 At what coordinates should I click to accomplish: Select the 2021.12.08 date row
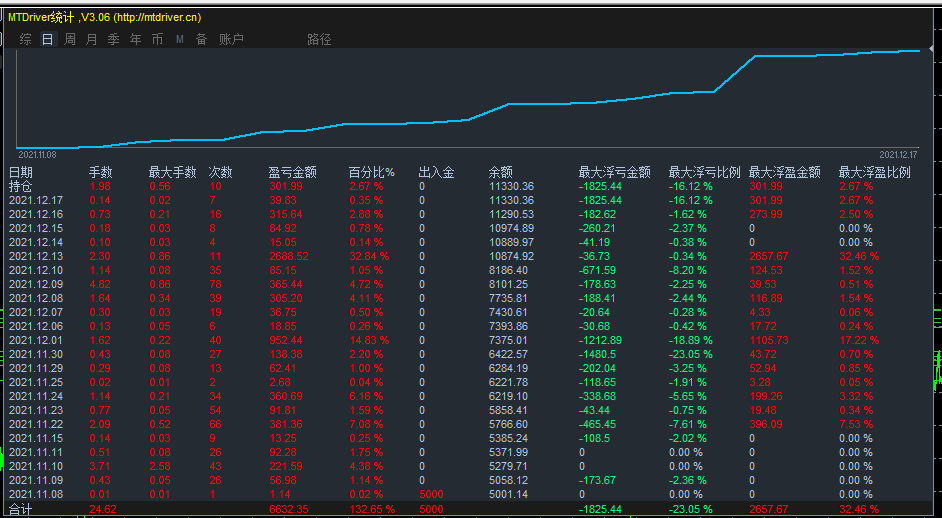pos(36,298)
